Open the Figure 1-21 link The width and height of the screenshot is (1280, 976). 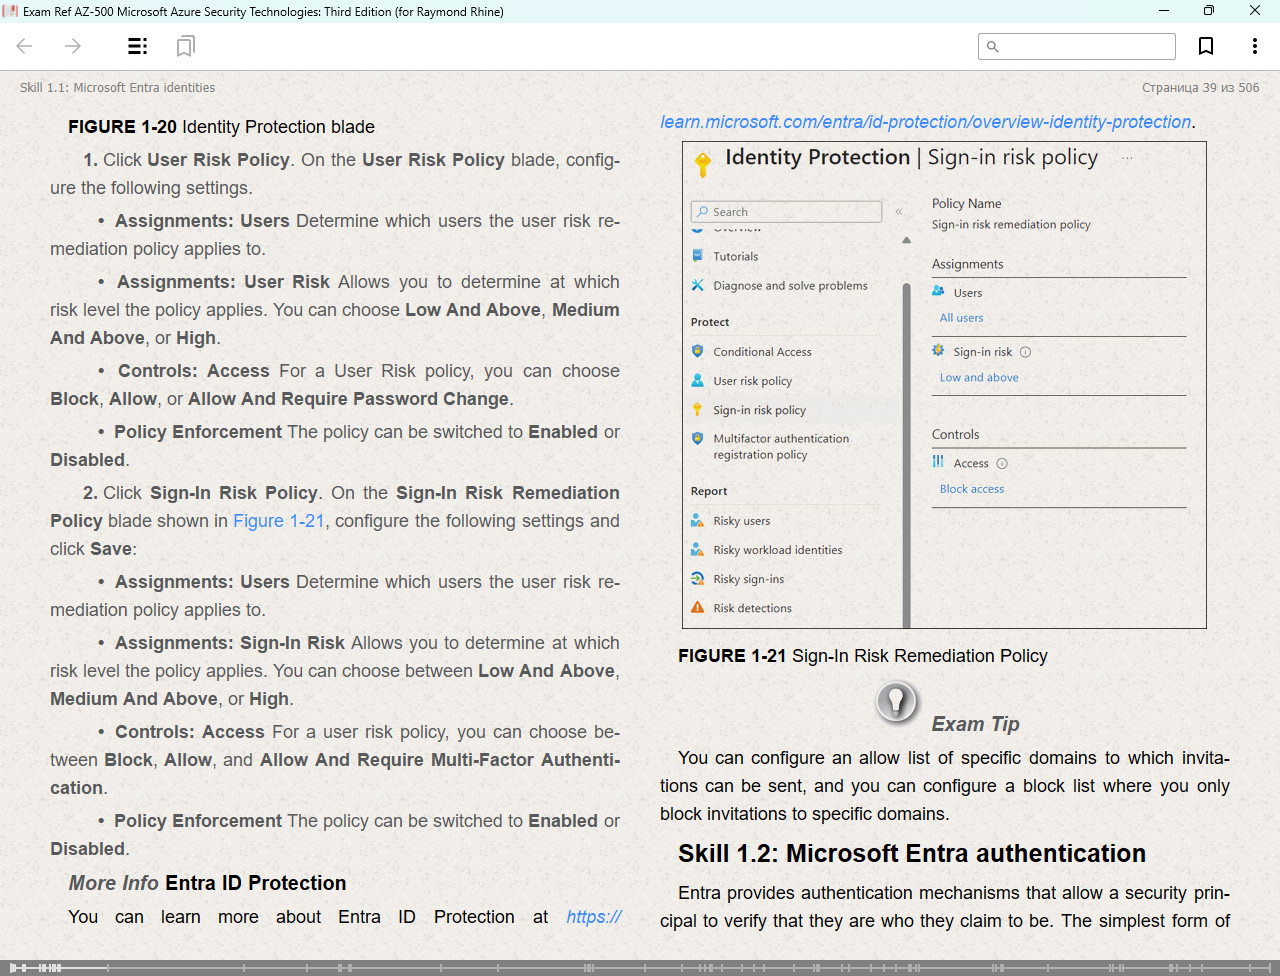[x=279, y=521]
